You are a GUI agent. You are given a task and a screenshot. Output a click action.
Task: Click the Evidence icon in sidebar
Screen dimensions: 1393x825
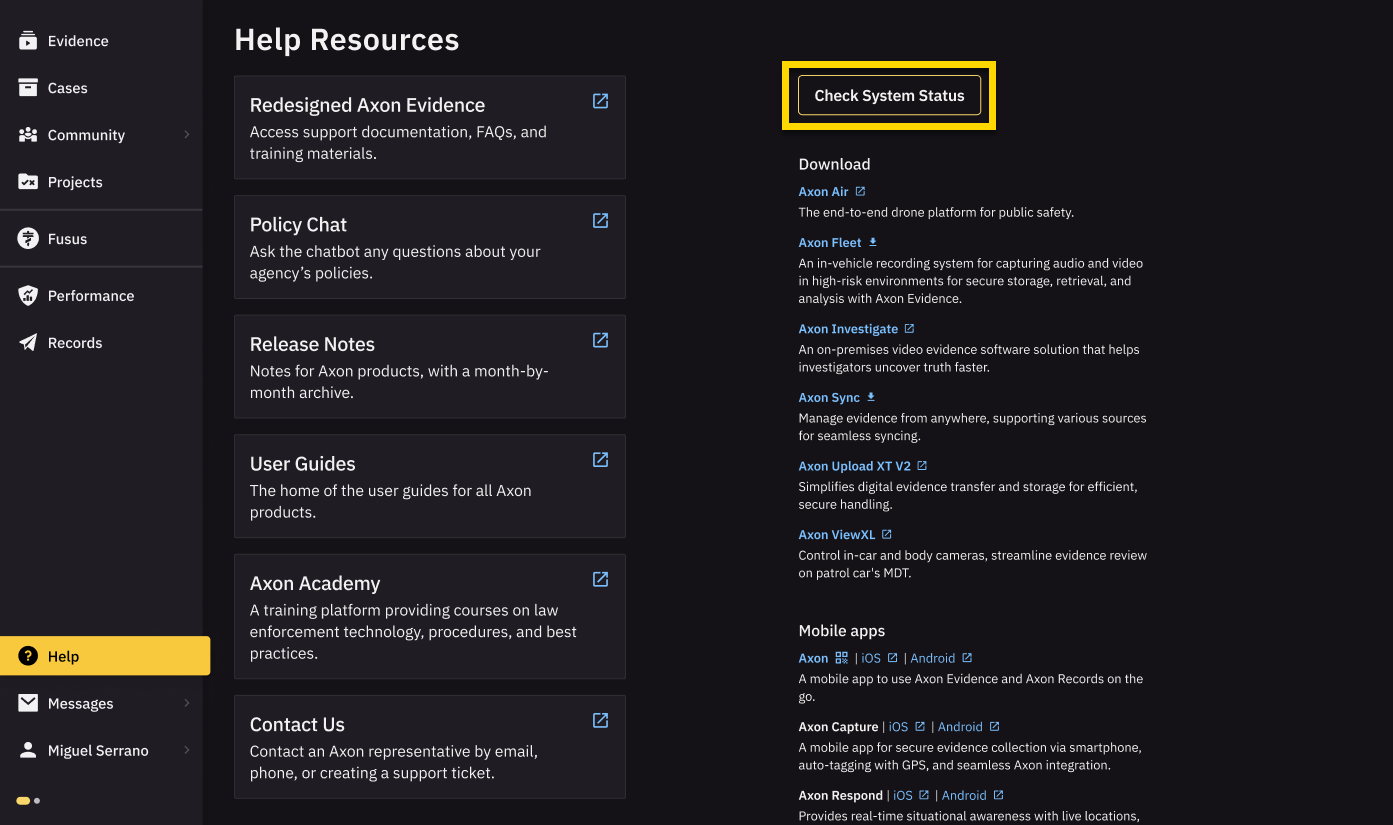[28, 41]
